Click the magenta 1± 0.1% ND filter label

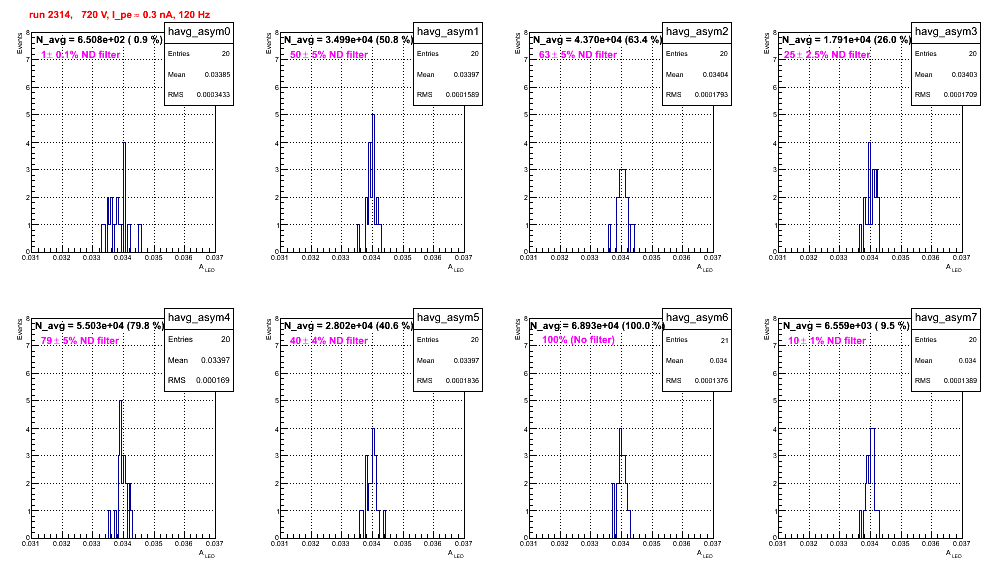[81, 55]
